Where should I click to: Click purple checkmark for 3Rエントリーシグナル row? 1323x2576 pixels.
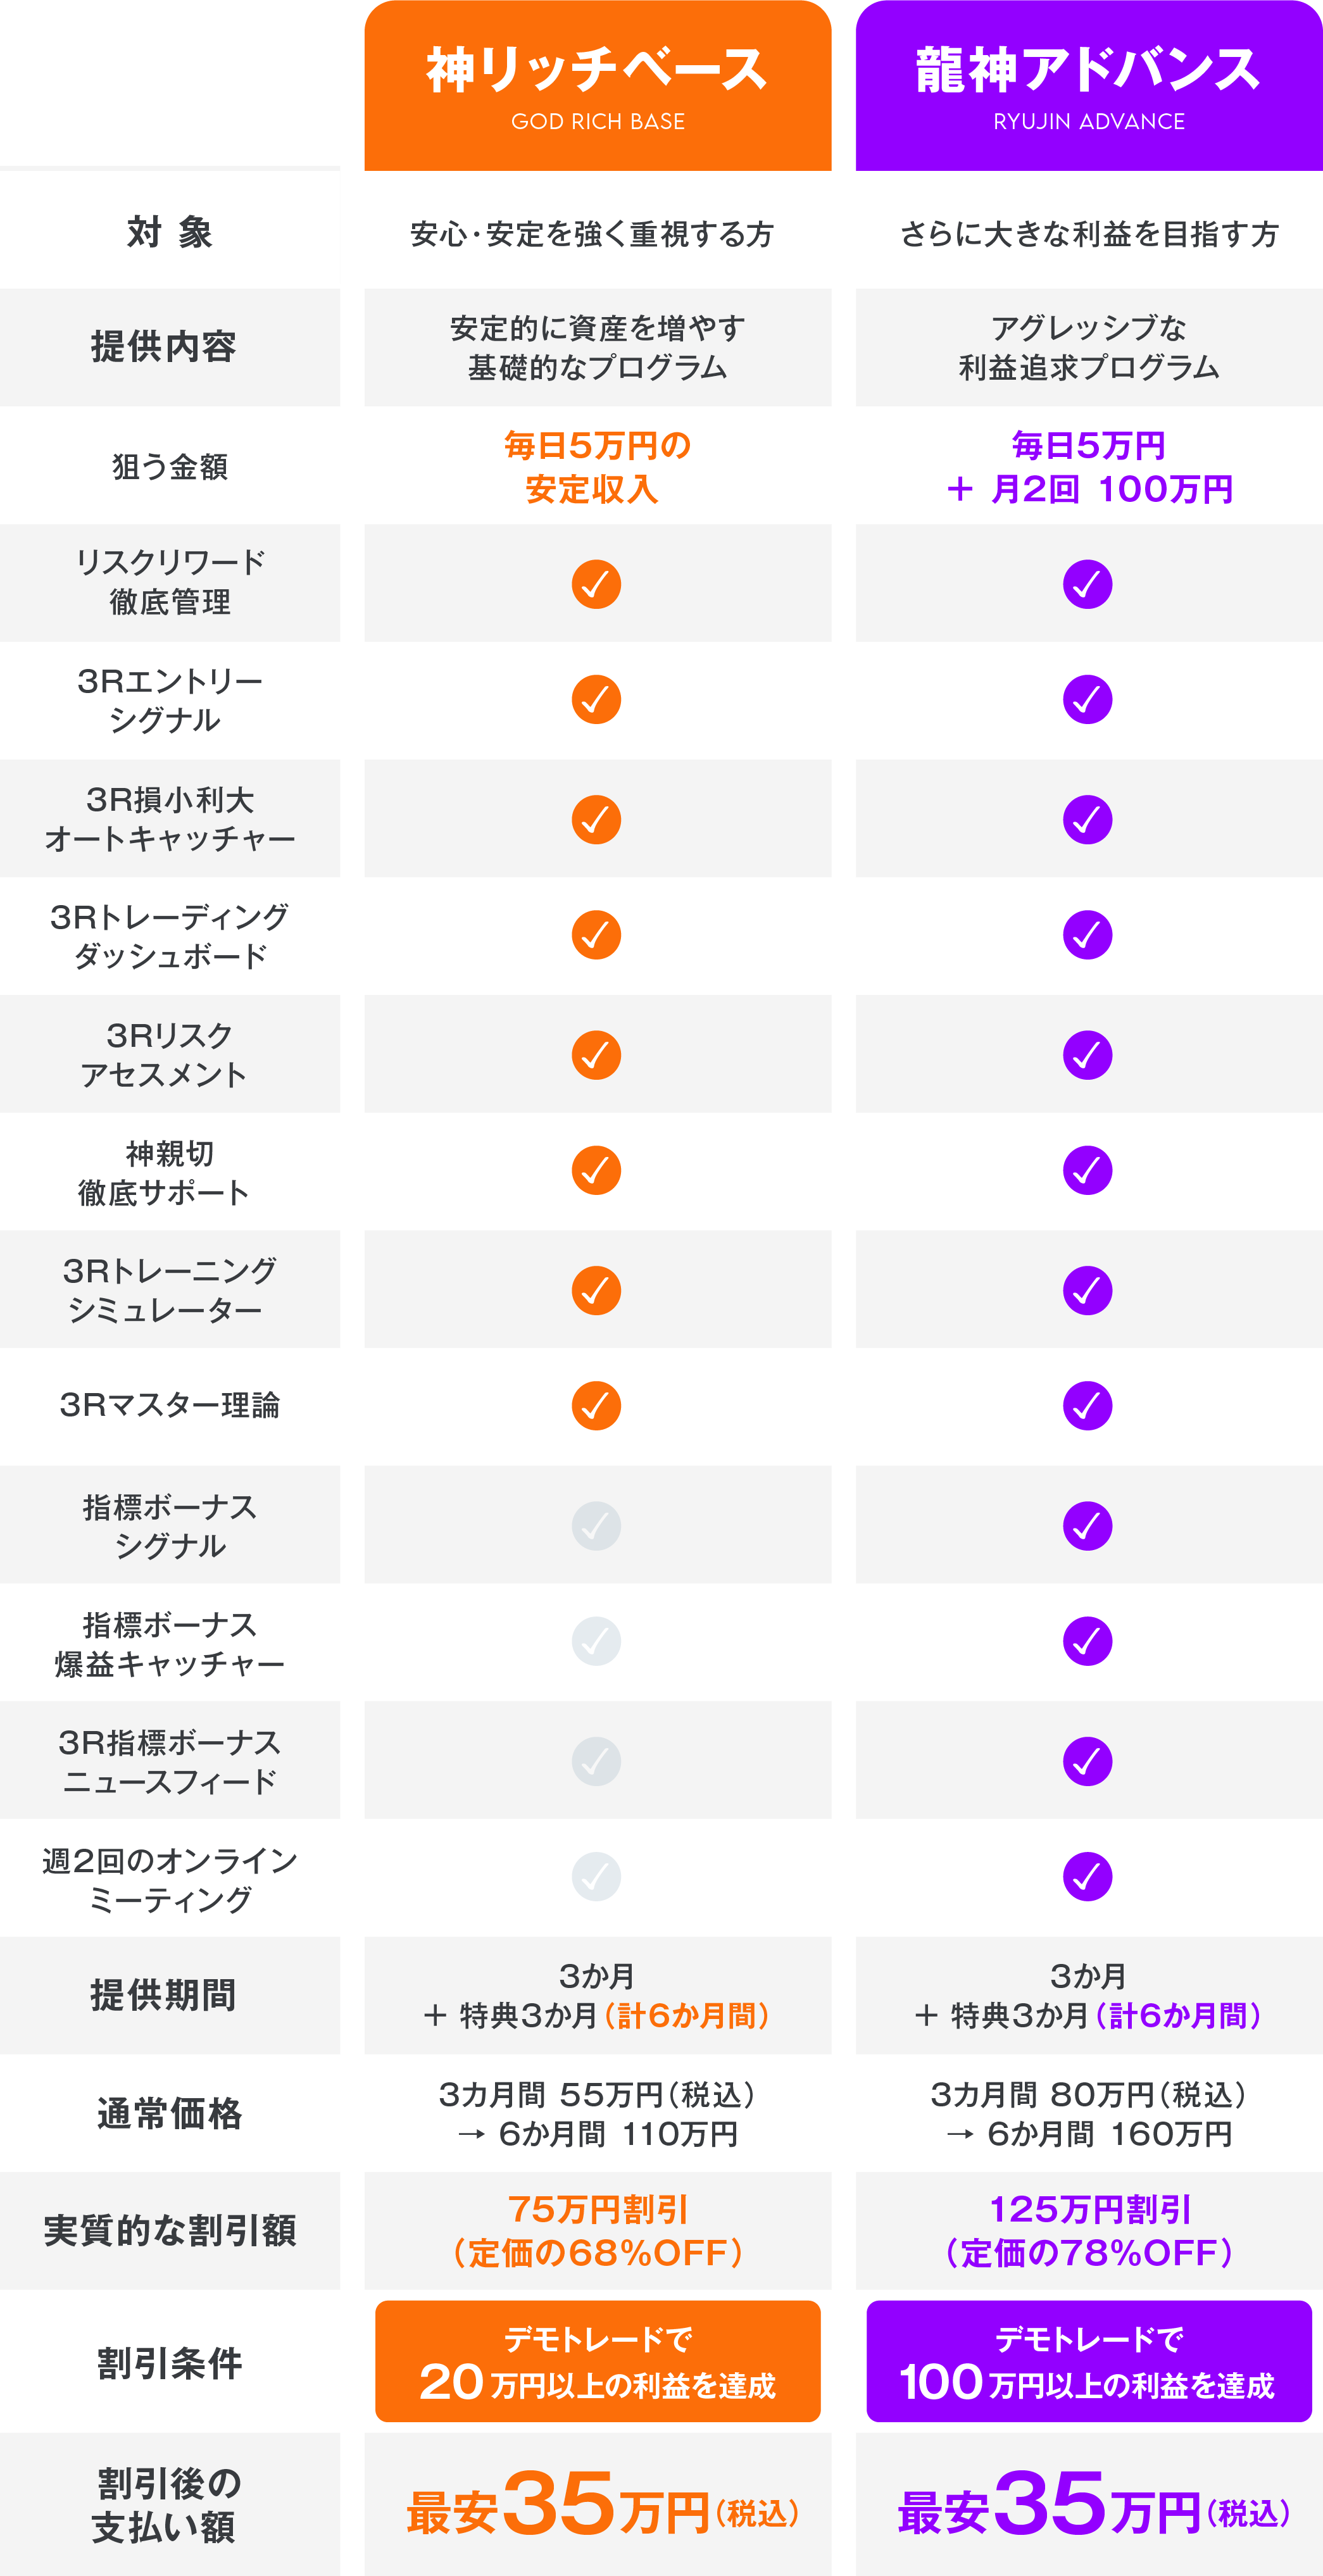(x=1087, y=700)
